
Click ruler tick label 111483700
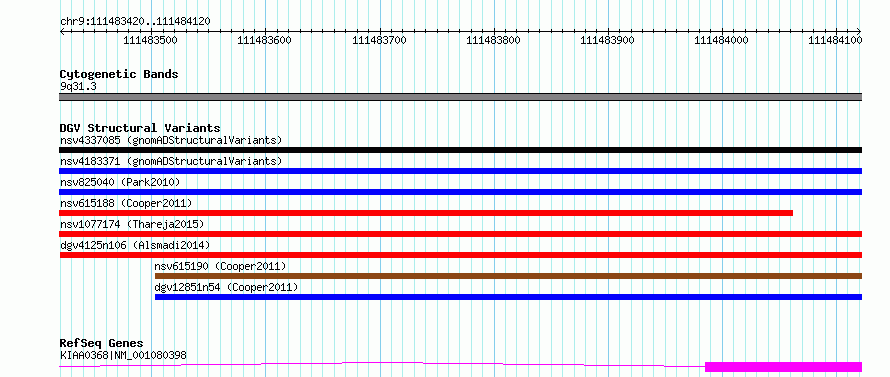point(379,40)
